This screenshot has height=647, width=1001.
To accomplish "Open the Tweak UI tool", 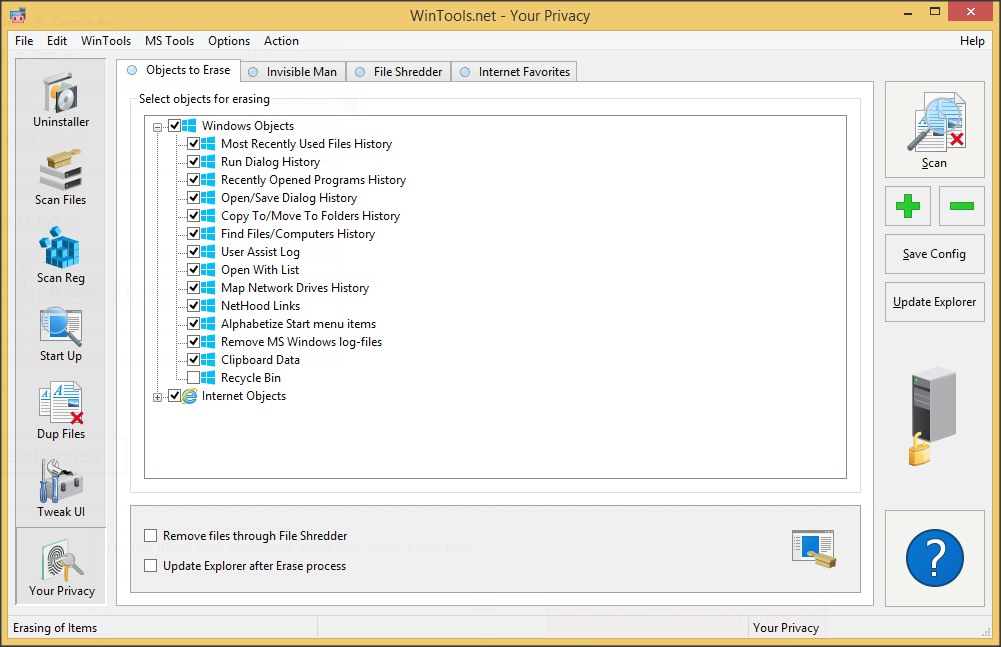I will pyautogui.click(x=61, y=490).
